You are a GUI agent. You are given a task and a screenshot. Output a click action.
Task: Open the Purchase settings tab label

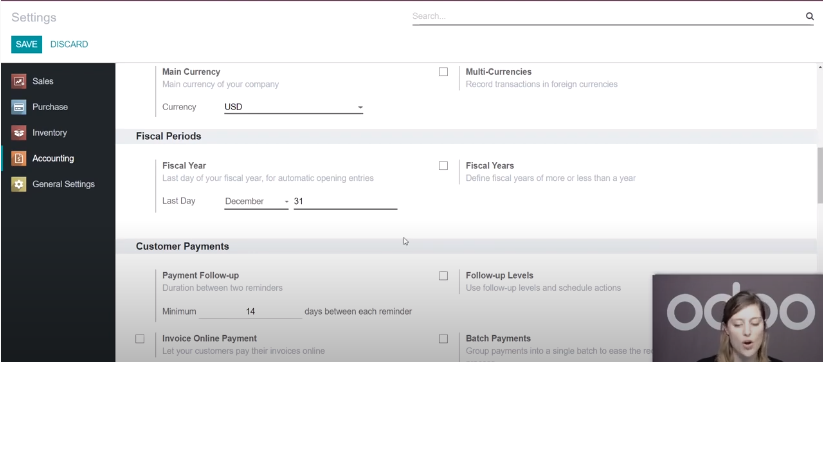[x=50, y=107]
